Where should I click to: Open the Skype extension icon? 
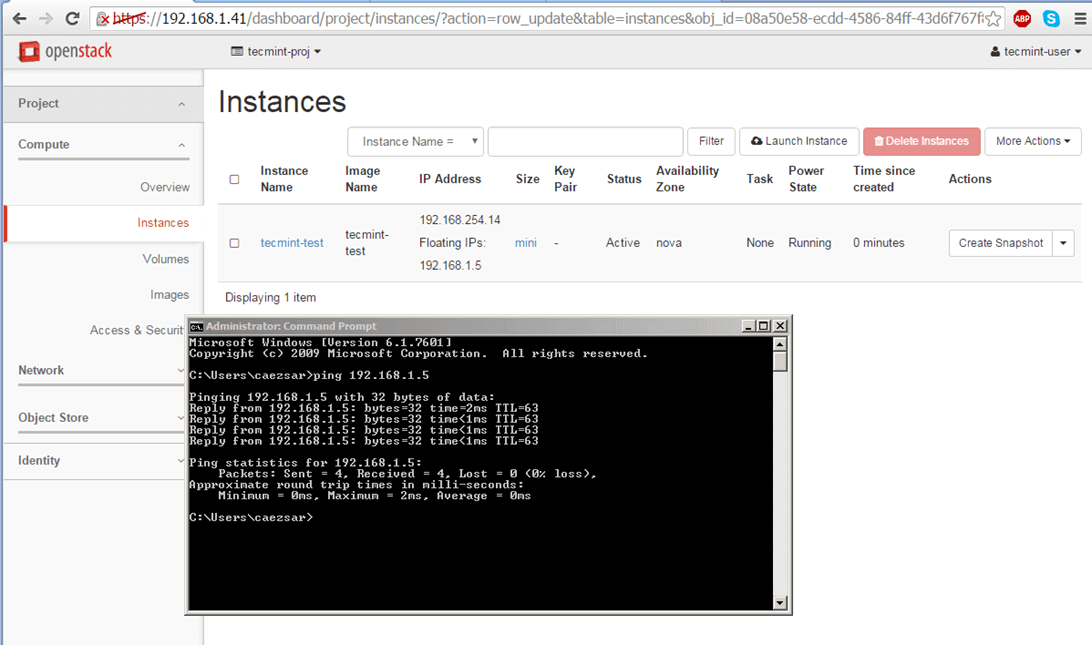point(1051,18)
